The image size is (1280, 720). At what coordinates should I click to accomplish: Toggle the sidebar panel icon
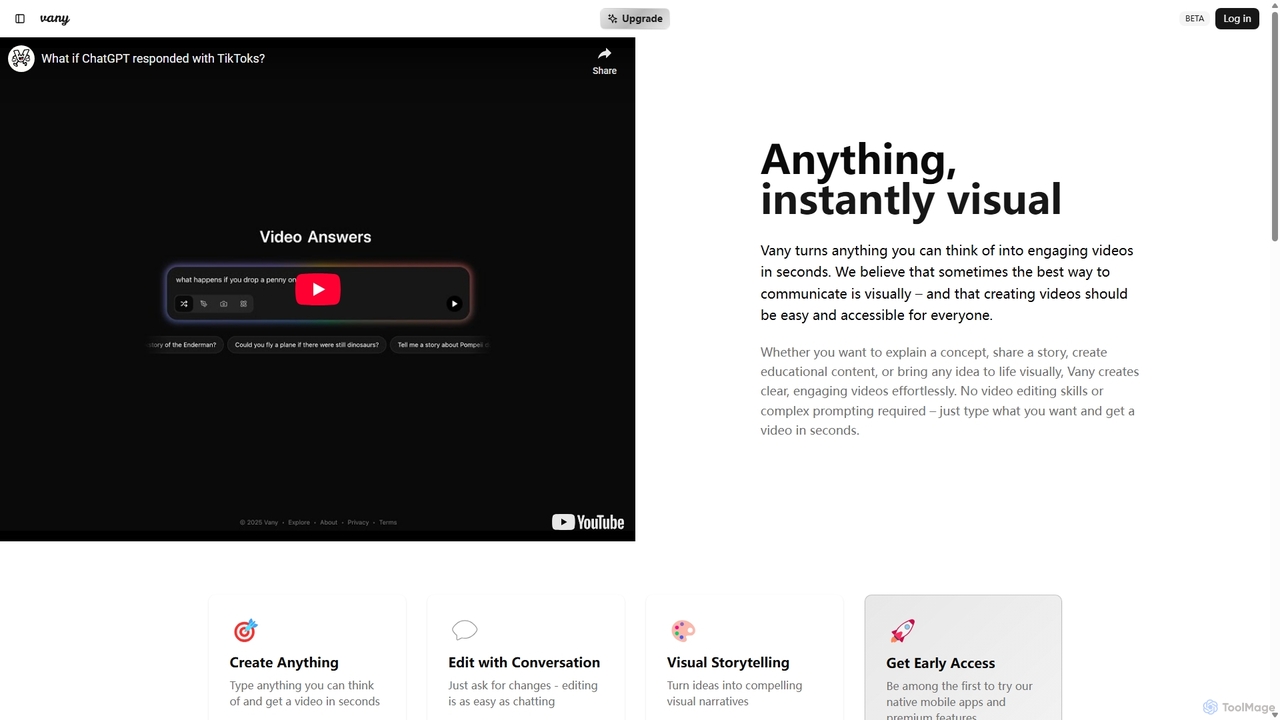pyautogui.click(x=20, y=19)
